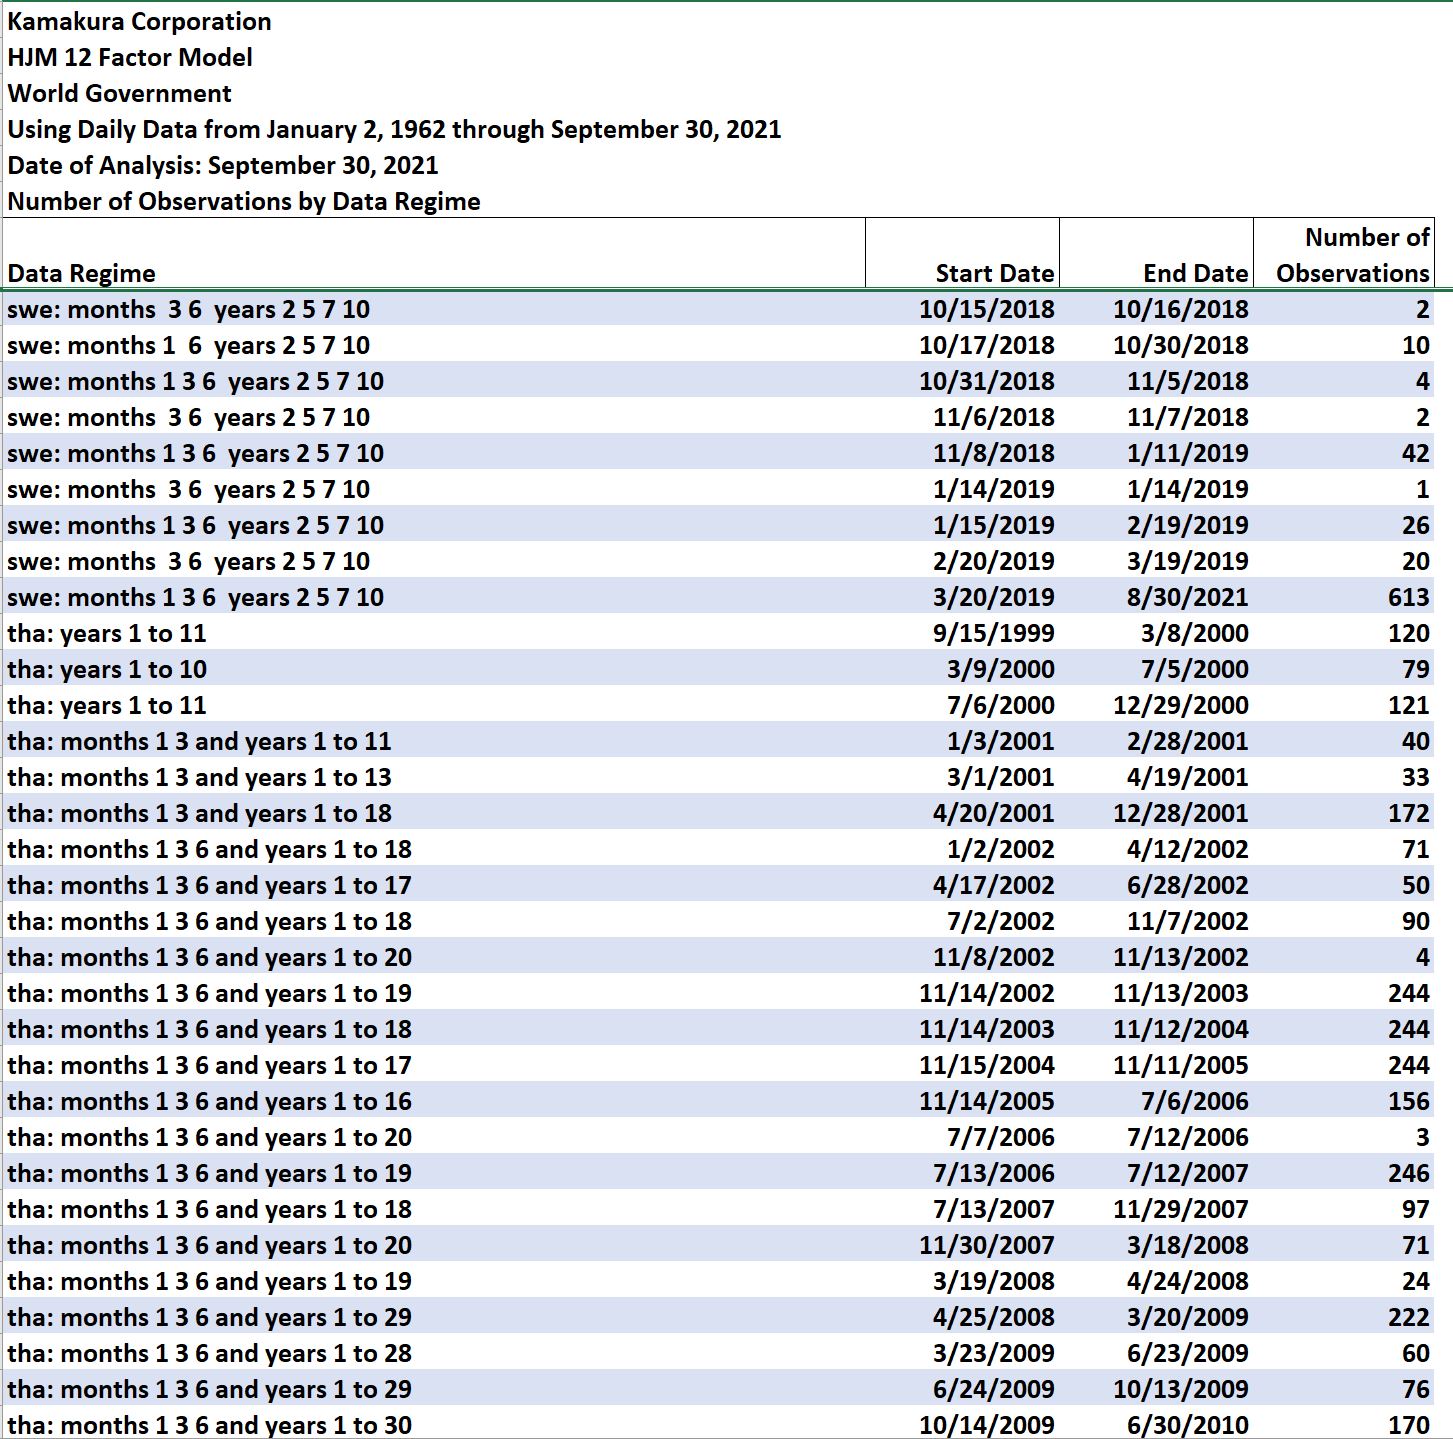Click 'tha: months 1 3 6 and years 1 to 16'

(209, 1102)
